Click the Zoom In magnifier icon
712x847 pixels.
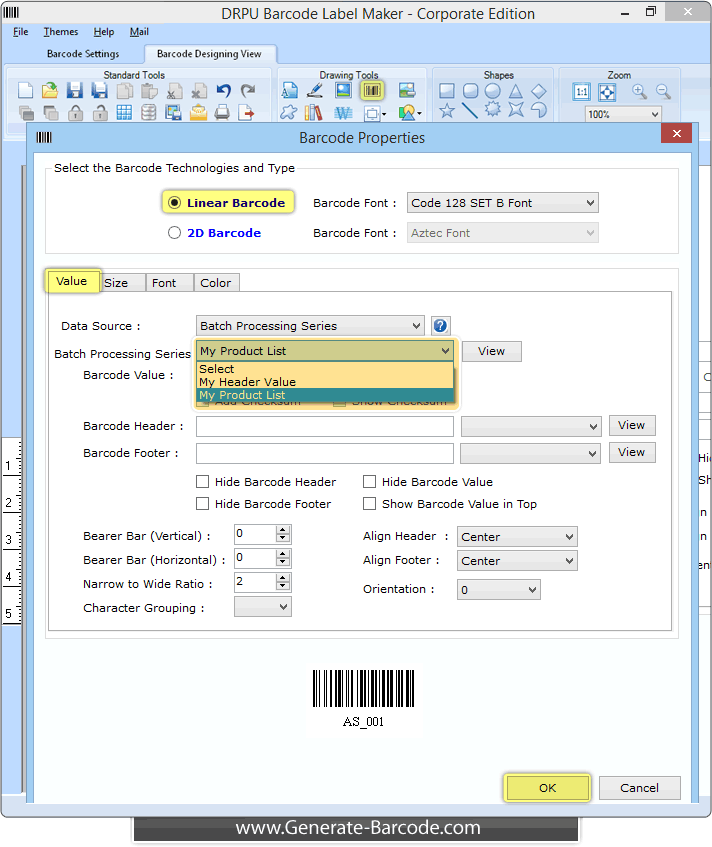(x=639, y=92)
